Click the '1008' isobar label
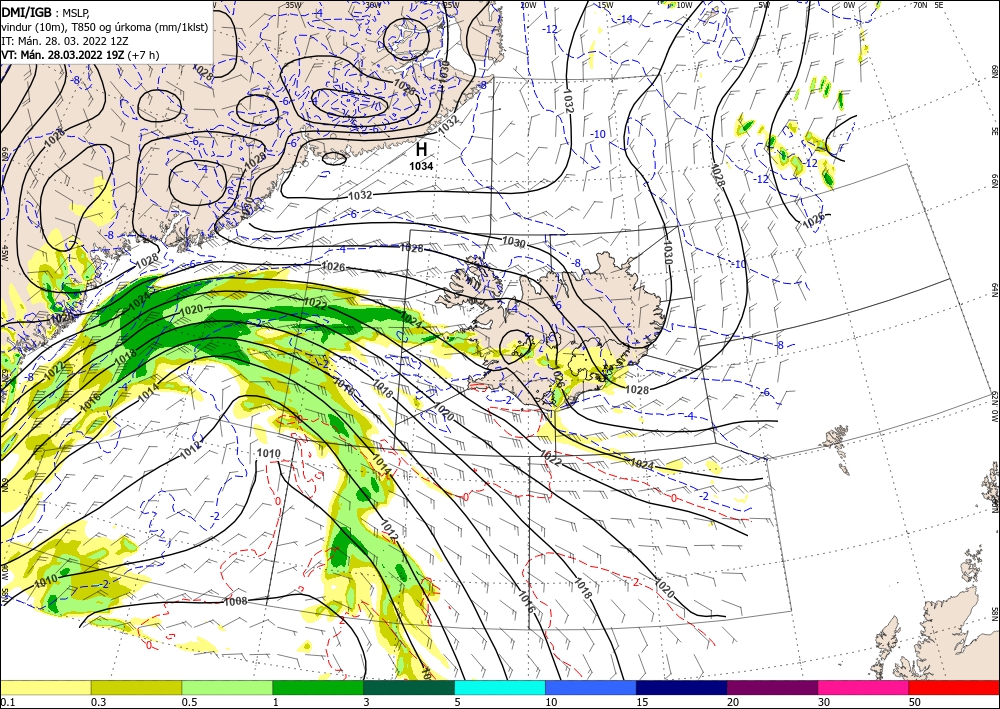Image resolution: width=1000 pixels, height=709 pixels. coord(235,601)
